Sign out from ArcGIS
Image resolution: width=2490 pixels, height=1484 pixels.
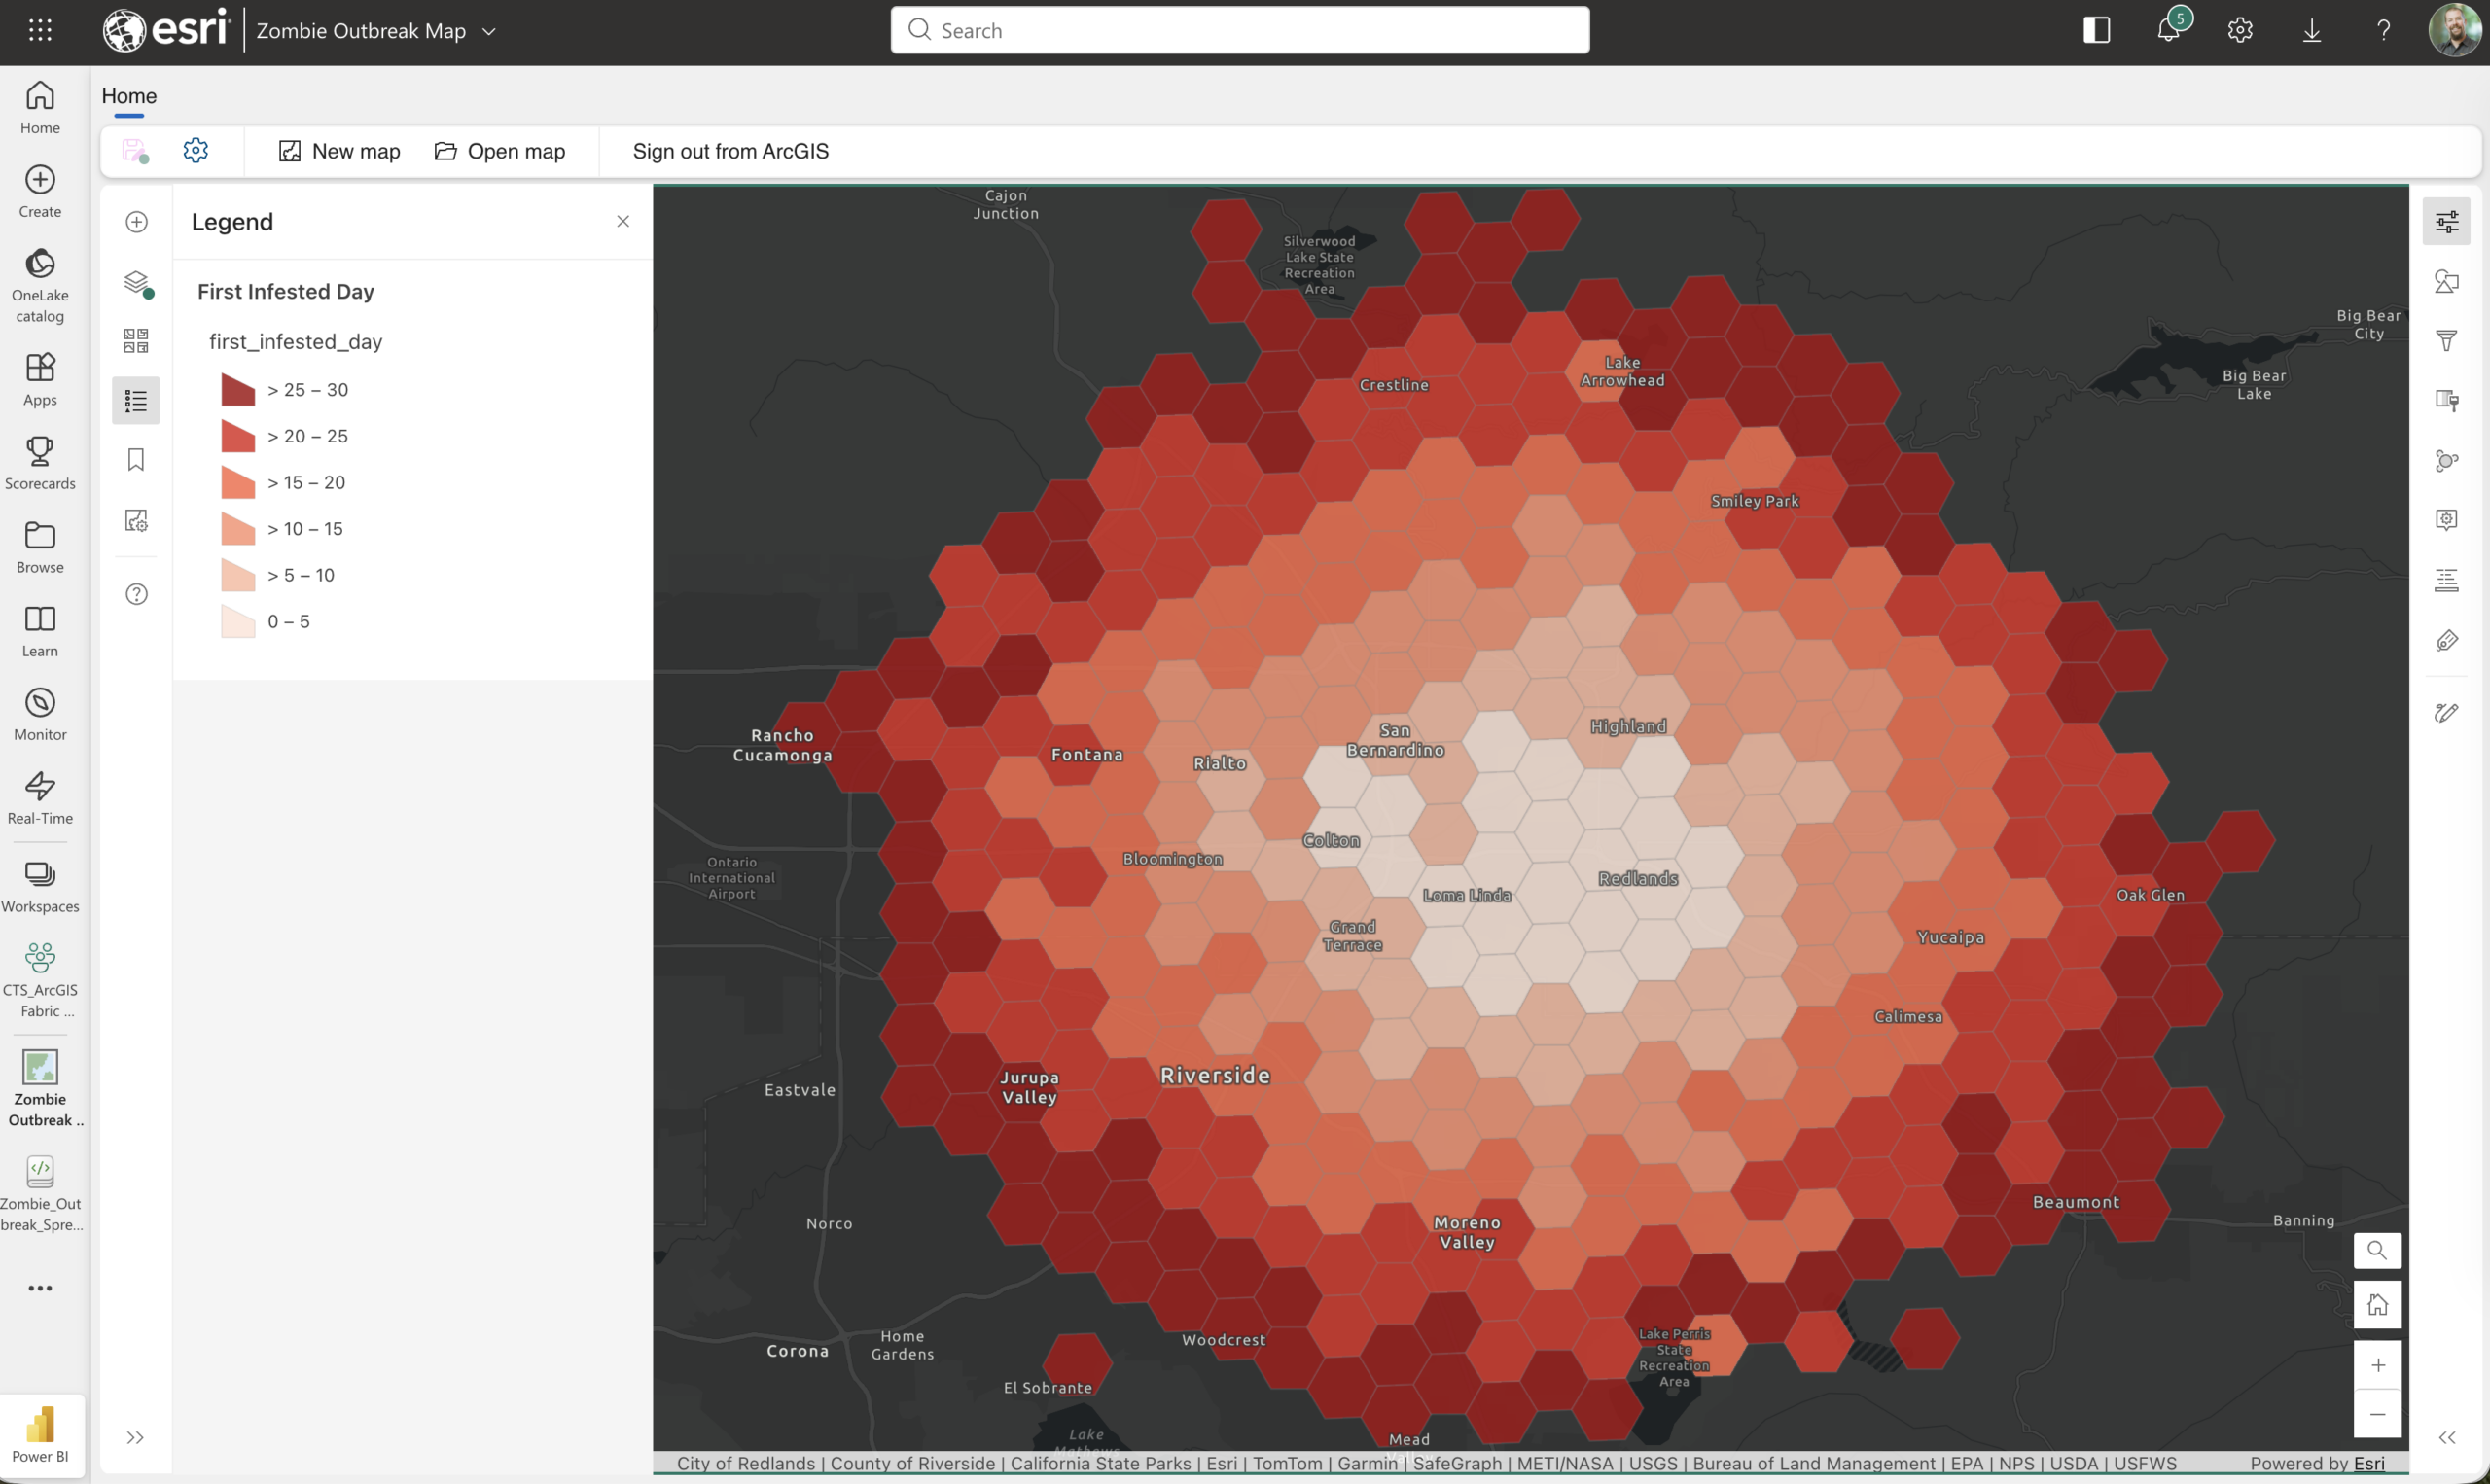730,151
